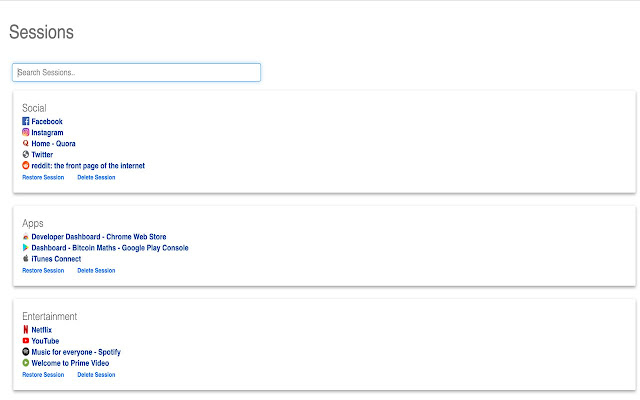The image size is (640, 400).
Task: Click the Spotify favicon icon
Action: [26, 352]
